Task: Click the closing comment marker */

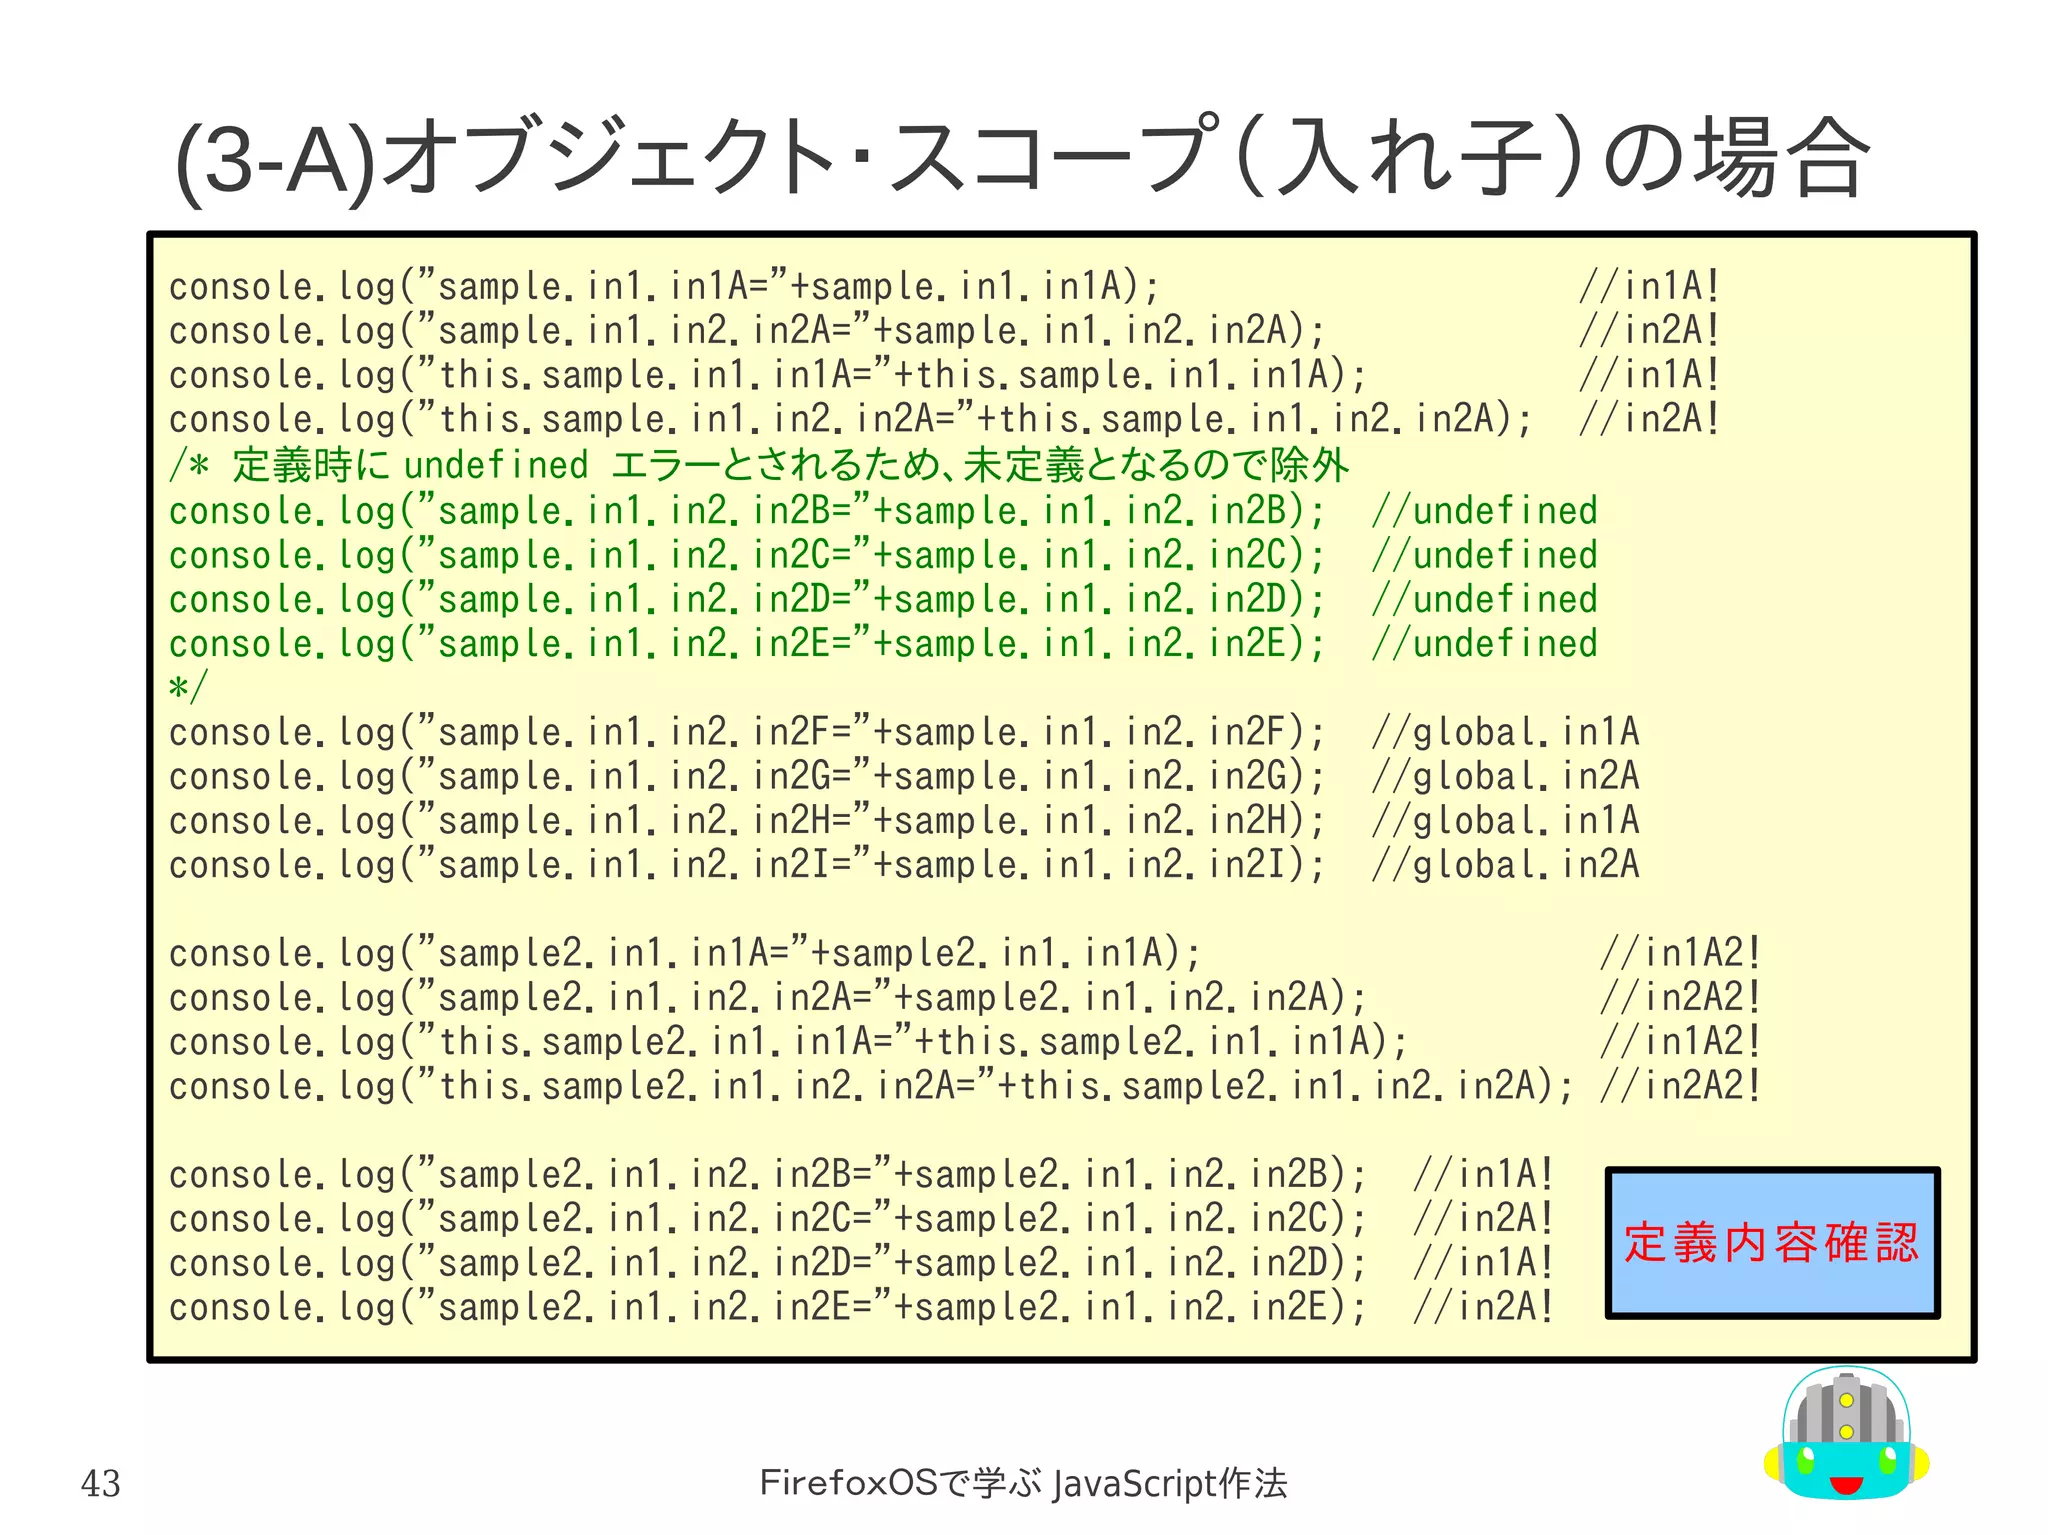Action: (x=188, y=688)
